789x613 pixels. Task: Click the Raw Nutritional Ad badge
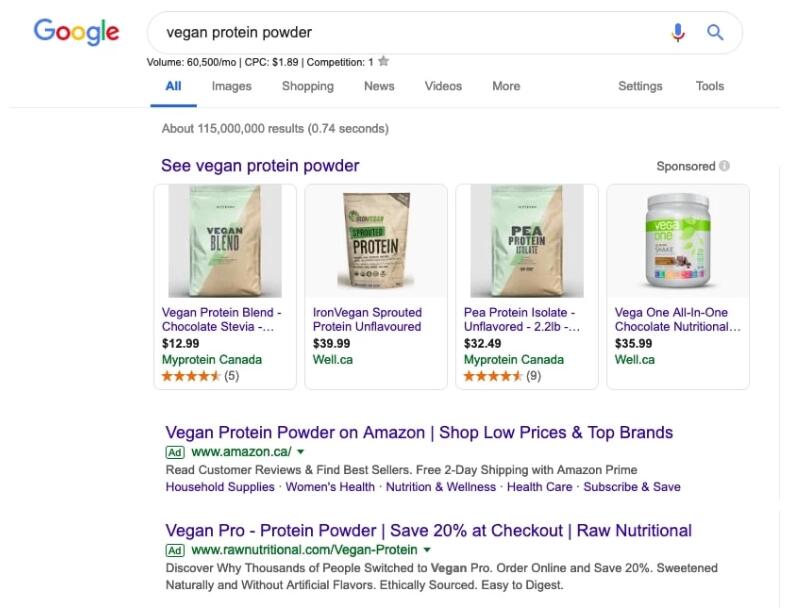[175, 550]
